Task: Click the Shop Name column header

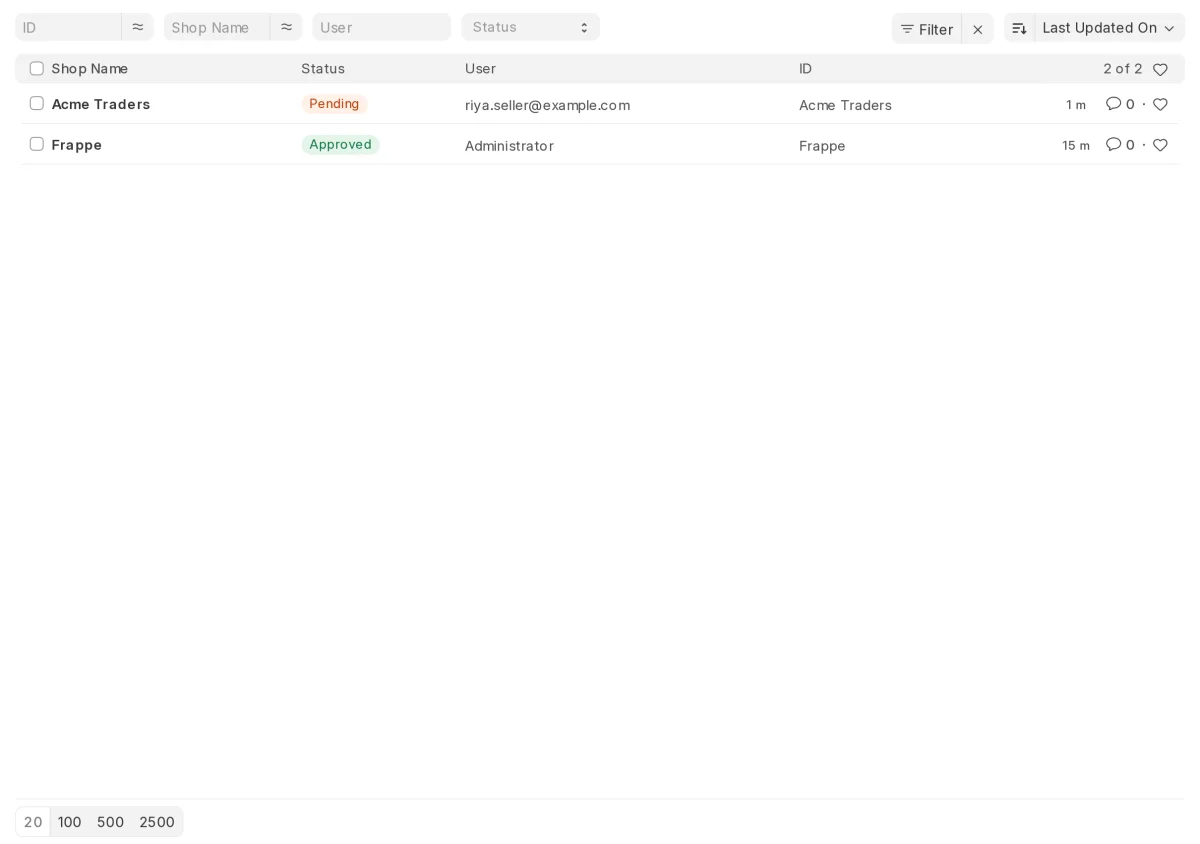Action: click(90, 68)
